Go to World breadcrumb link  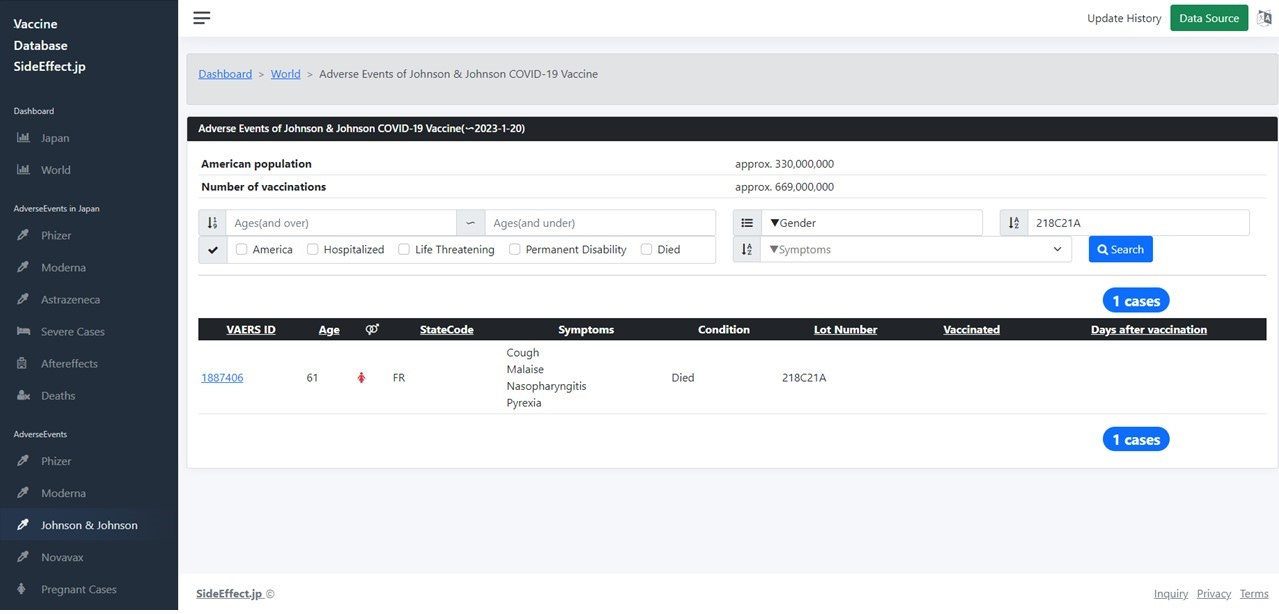tap(285, 74)
